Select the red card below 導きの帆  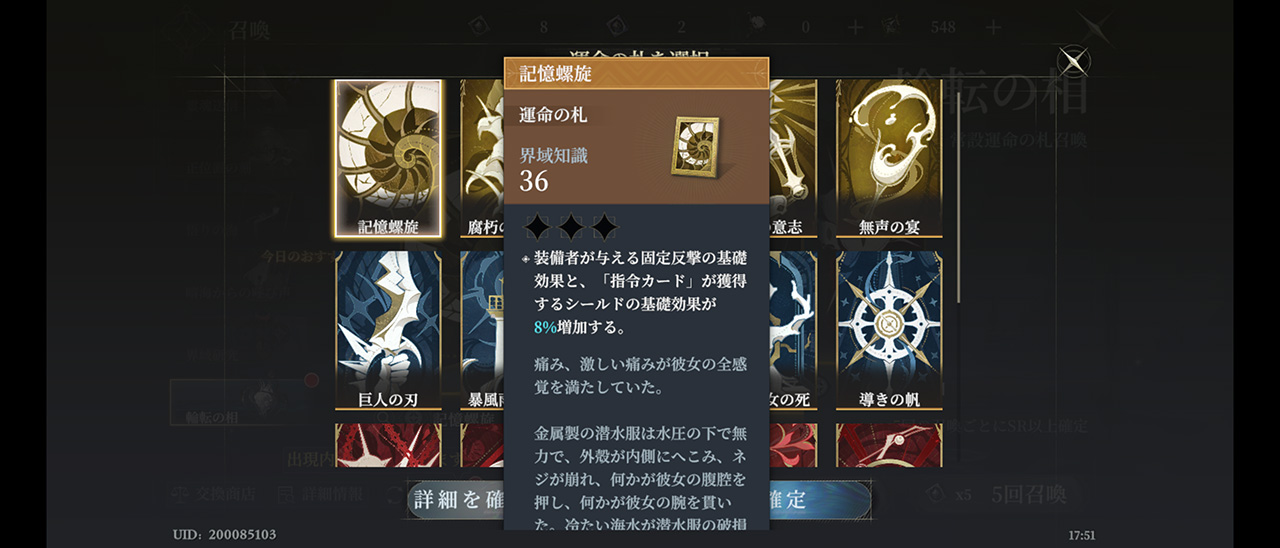coord(890,445)
